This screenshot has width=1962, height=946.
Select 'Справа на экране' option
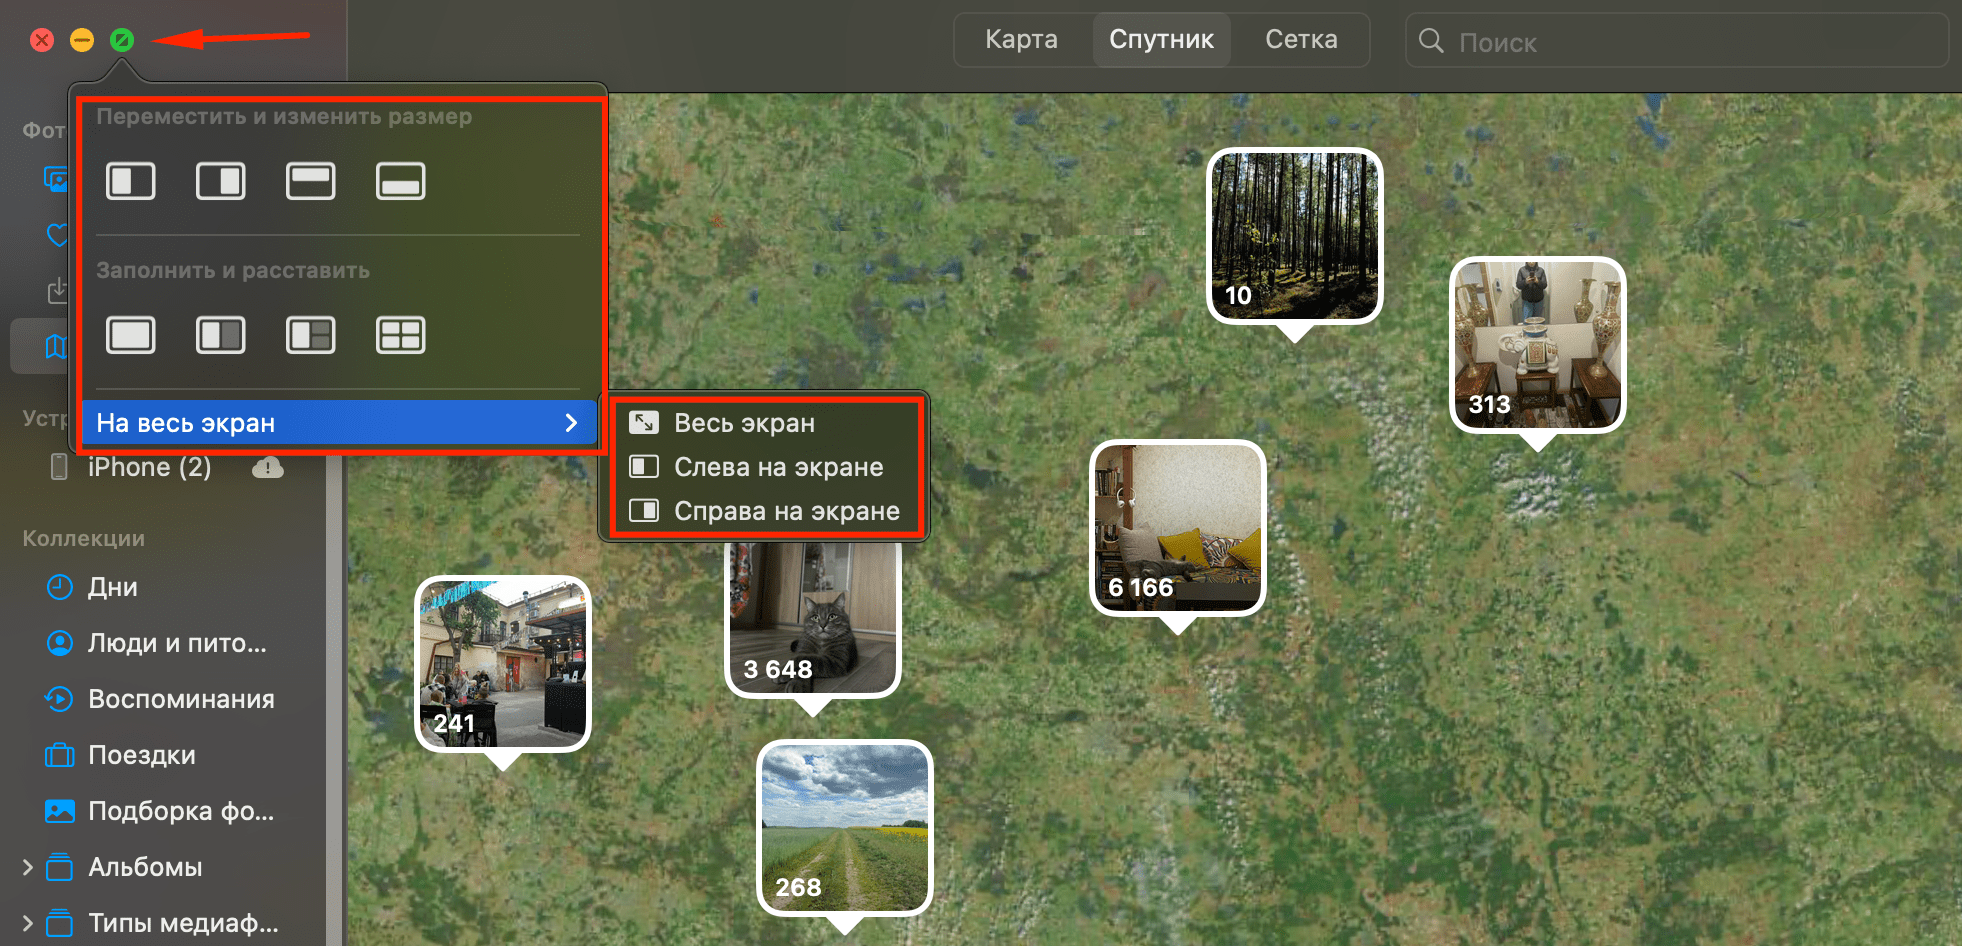click(764, 511)
